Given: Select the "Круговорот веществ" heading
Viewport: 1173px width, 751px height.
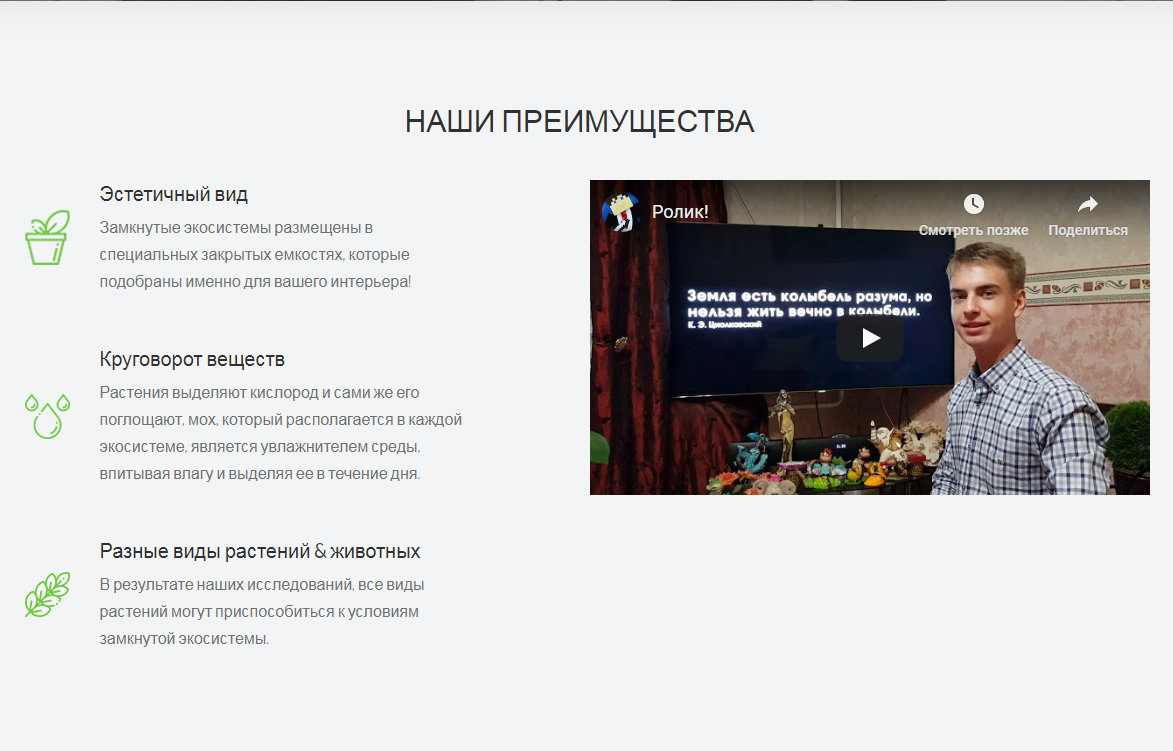Looking at the screenshot, I should point(192,360).
